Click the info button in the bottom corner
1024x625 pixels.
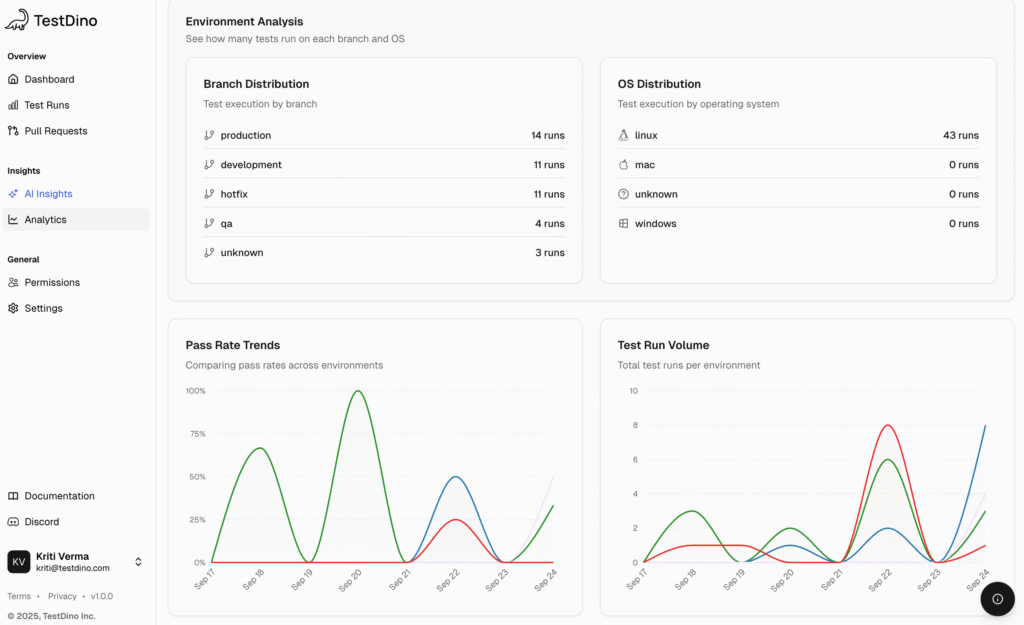[997, 598]
